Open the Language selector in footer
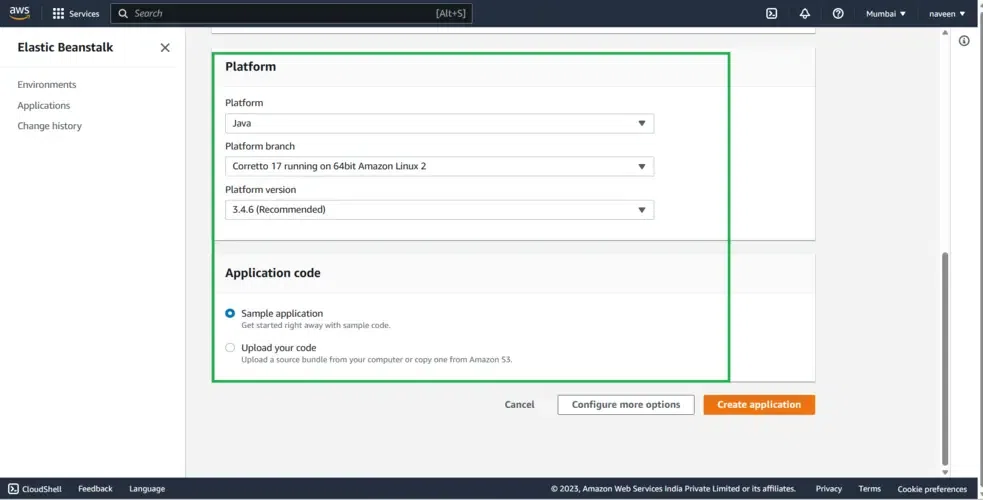 [147, 489]
